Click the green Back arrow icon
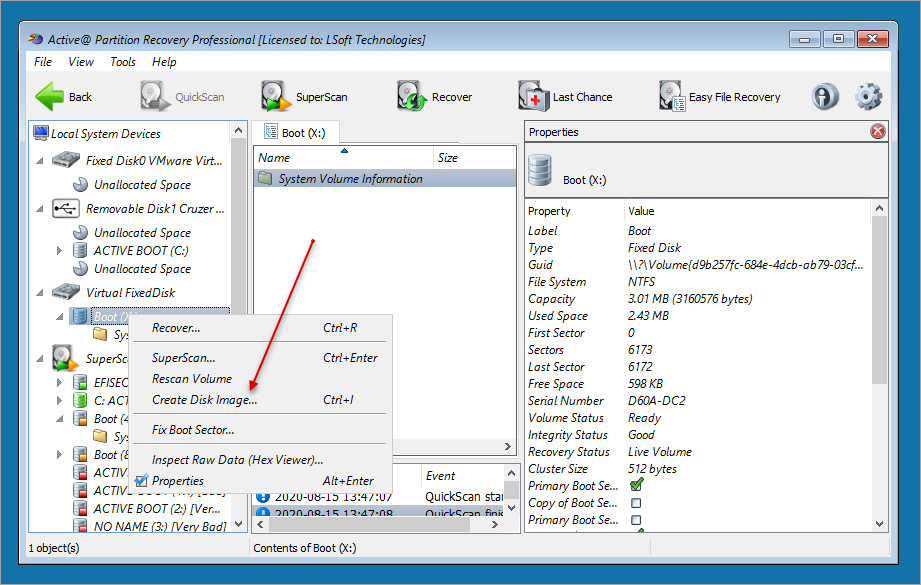921x585 pixels. point(49,96)
